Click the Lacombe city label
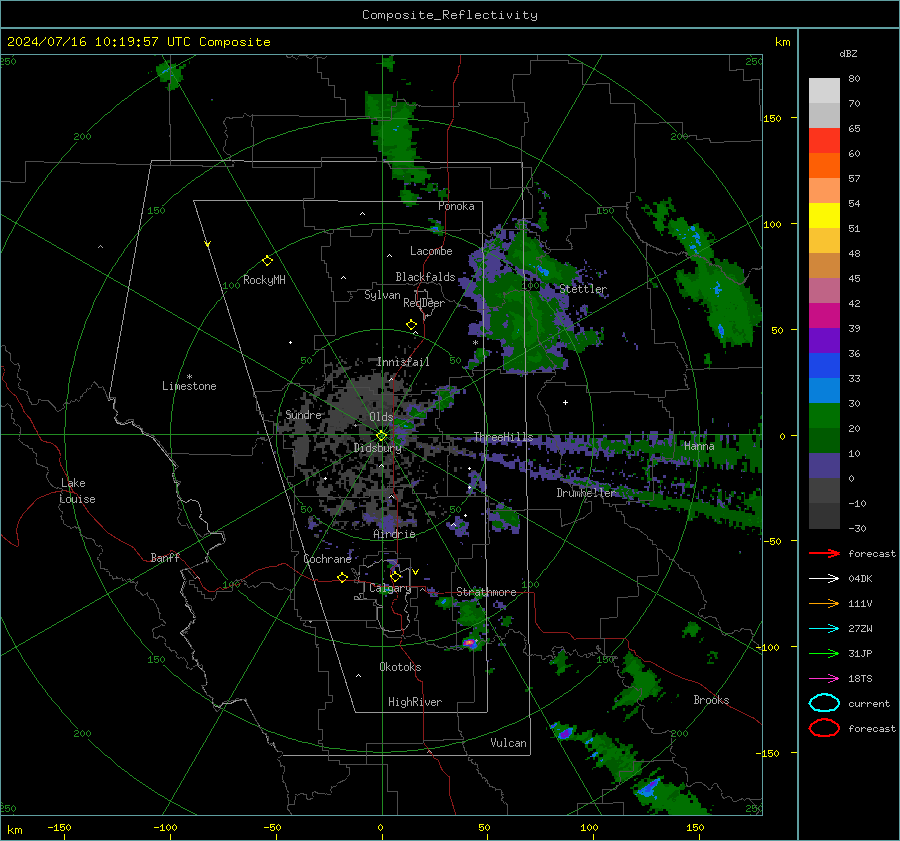 [x=431, y=251]
